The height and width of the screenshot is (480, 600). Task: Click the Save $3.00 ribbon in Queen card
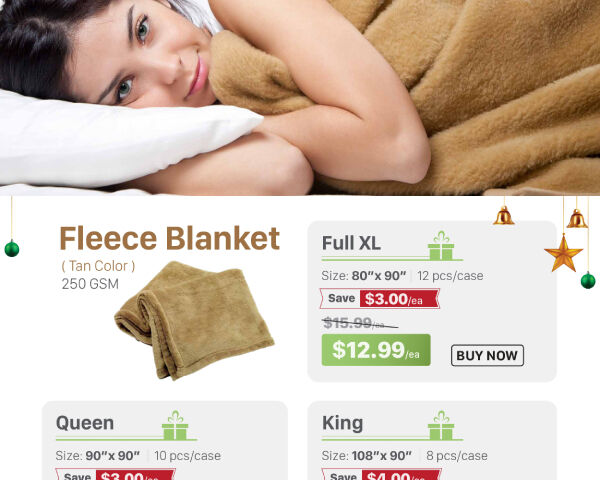coord(116,475)
